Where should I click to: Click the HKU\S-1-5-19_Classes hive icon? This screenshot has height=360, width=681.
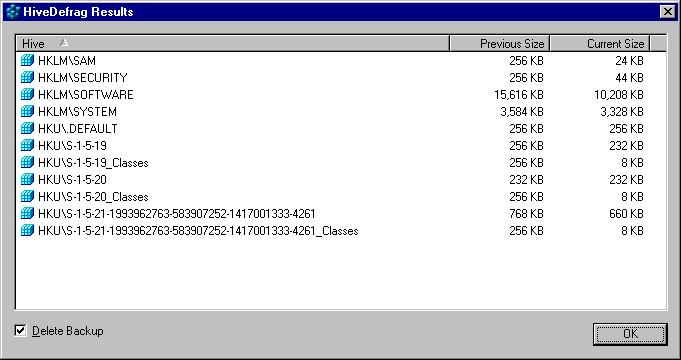27,162
